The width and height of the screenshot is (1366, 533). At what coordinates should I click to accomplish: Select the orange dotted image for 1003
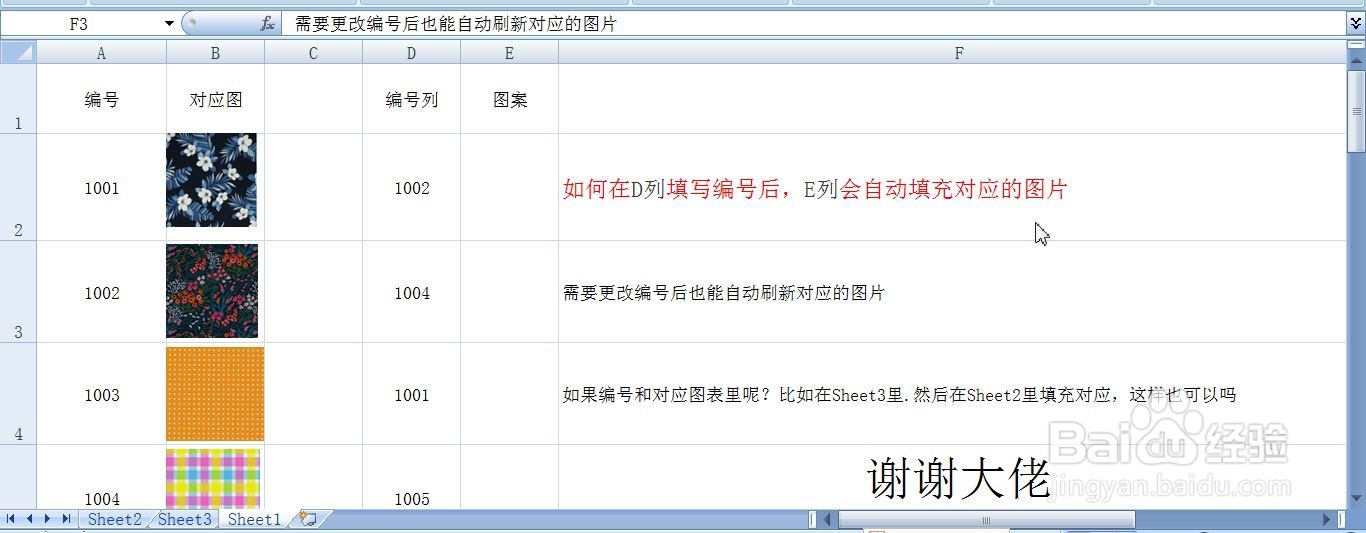(215, 394)
